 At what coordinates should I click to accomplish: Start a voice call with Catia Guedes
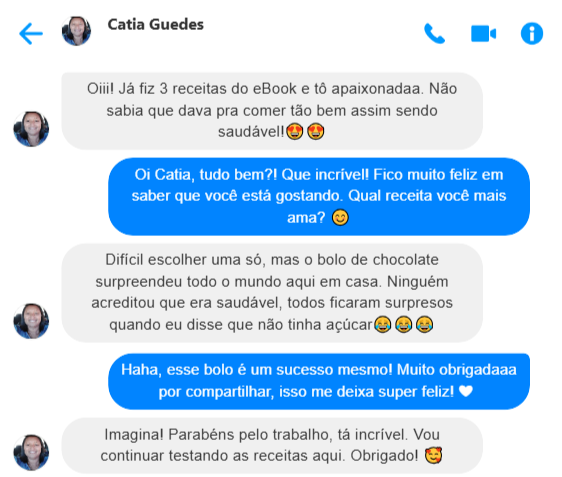(x=434, y=34)
